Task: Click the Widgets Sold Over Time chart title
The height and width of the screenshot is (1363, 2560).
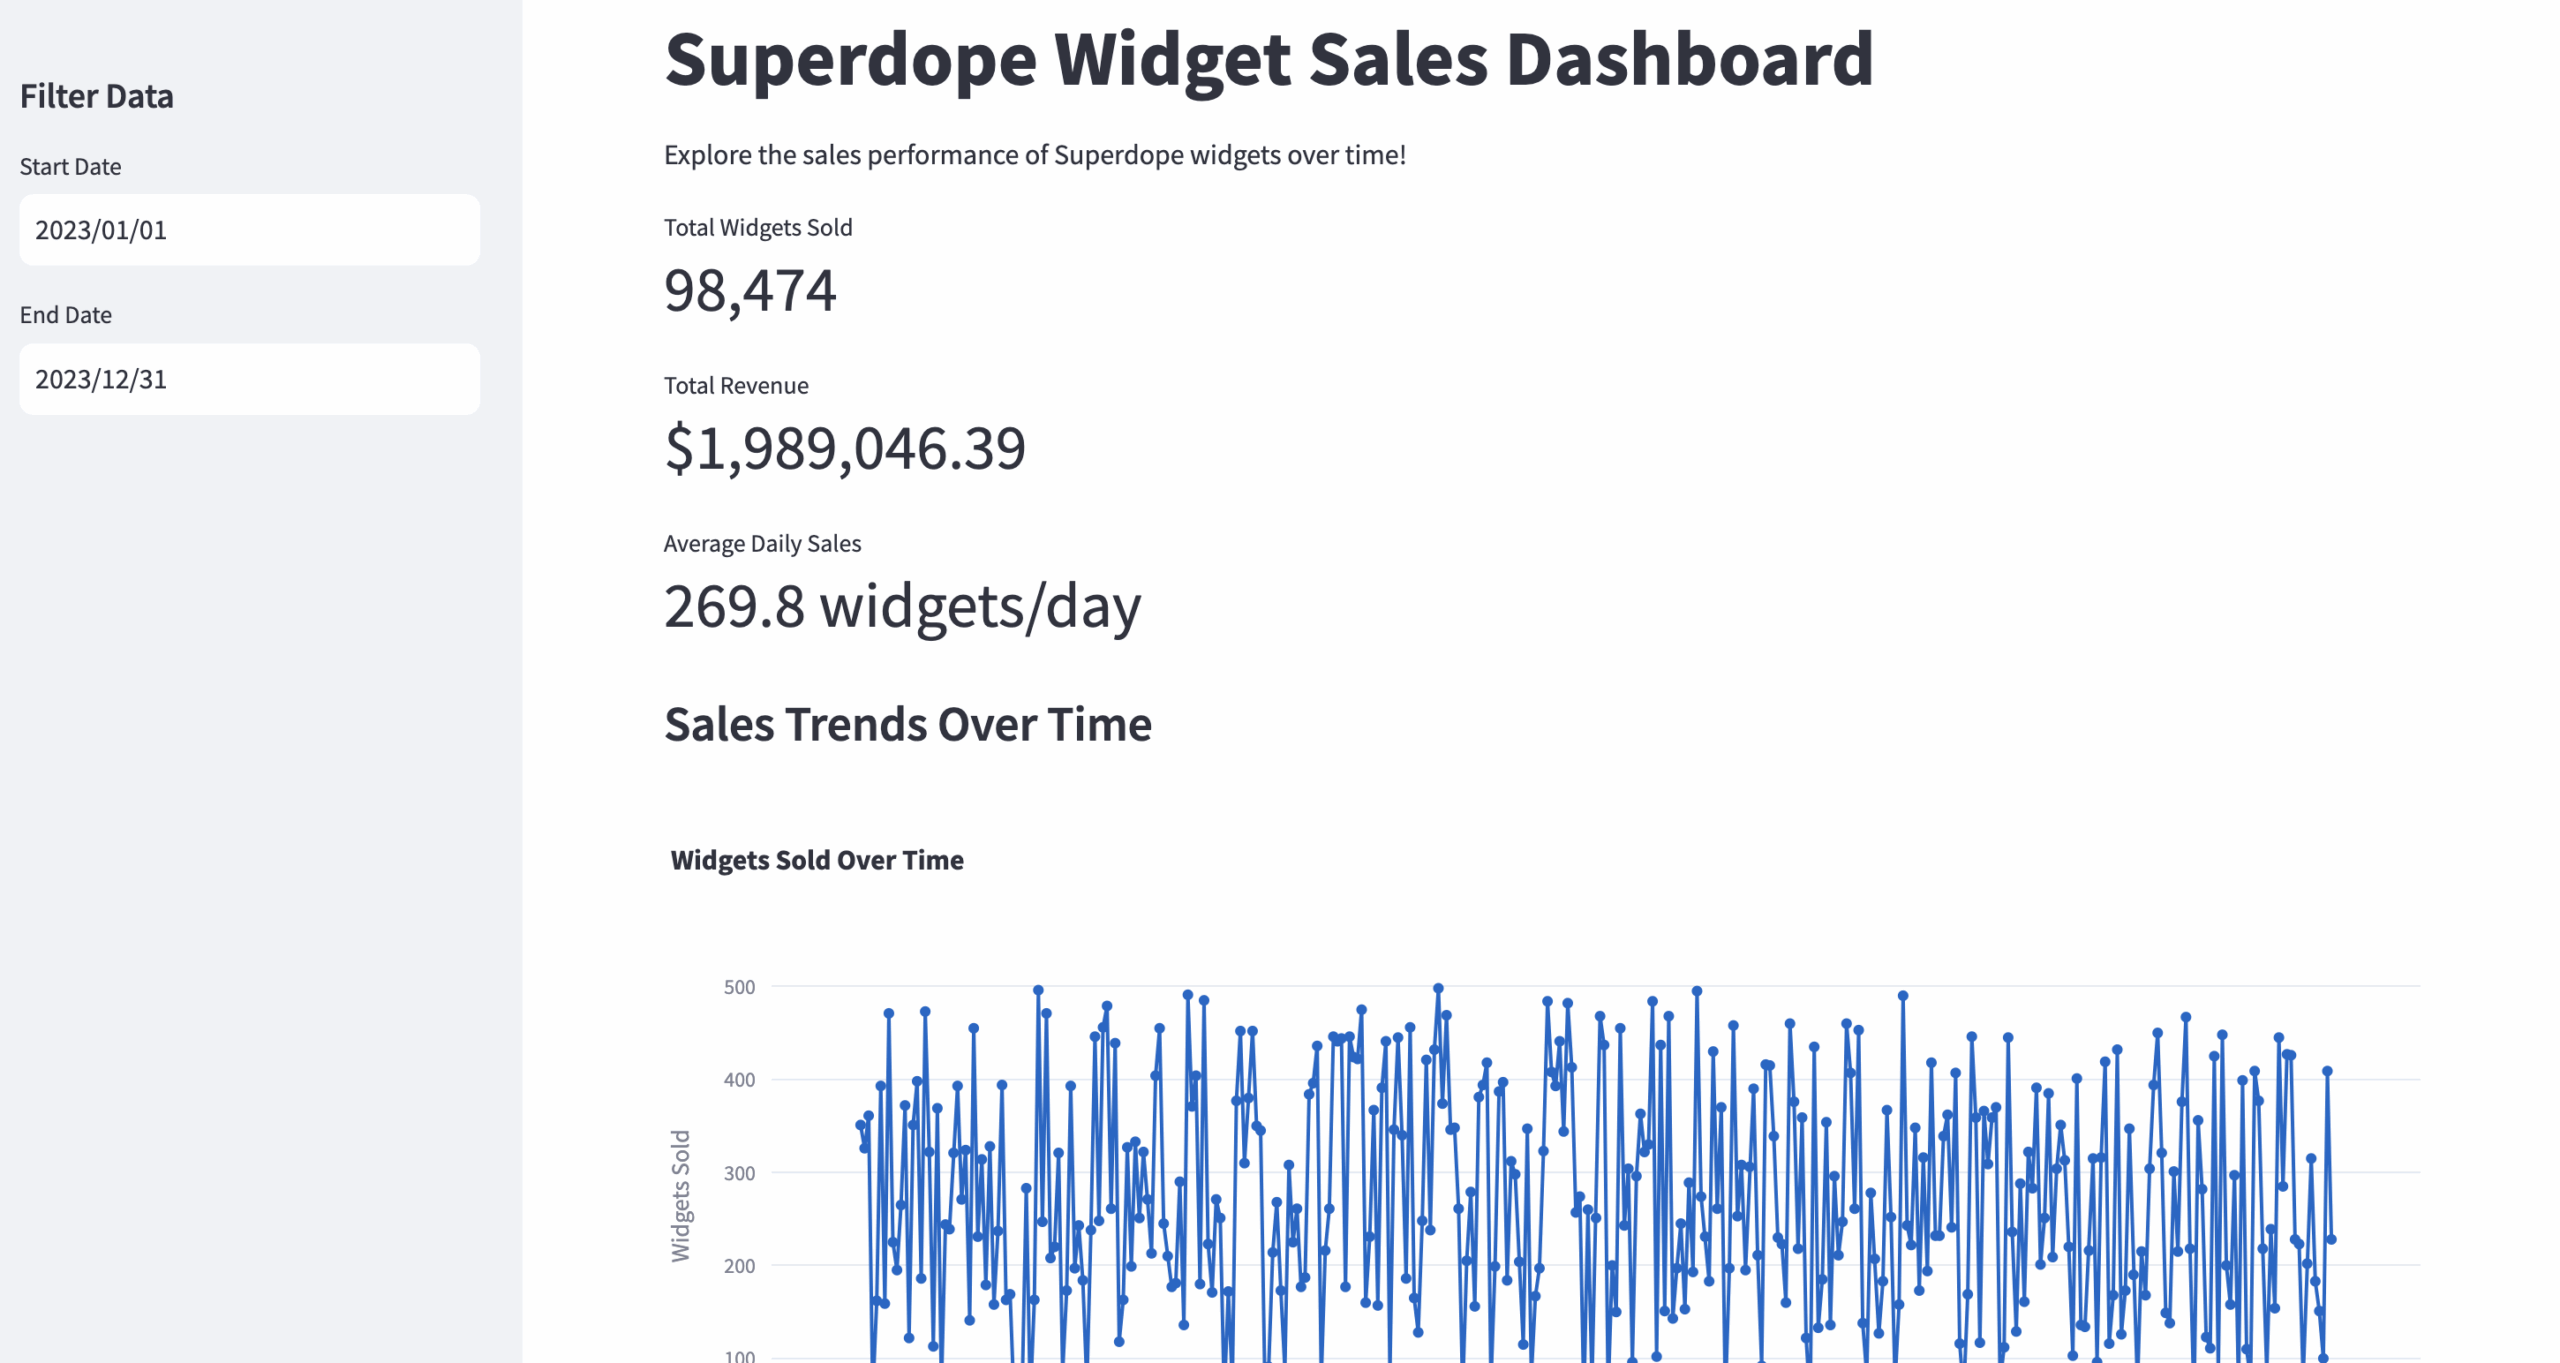Action: (816, 860)
